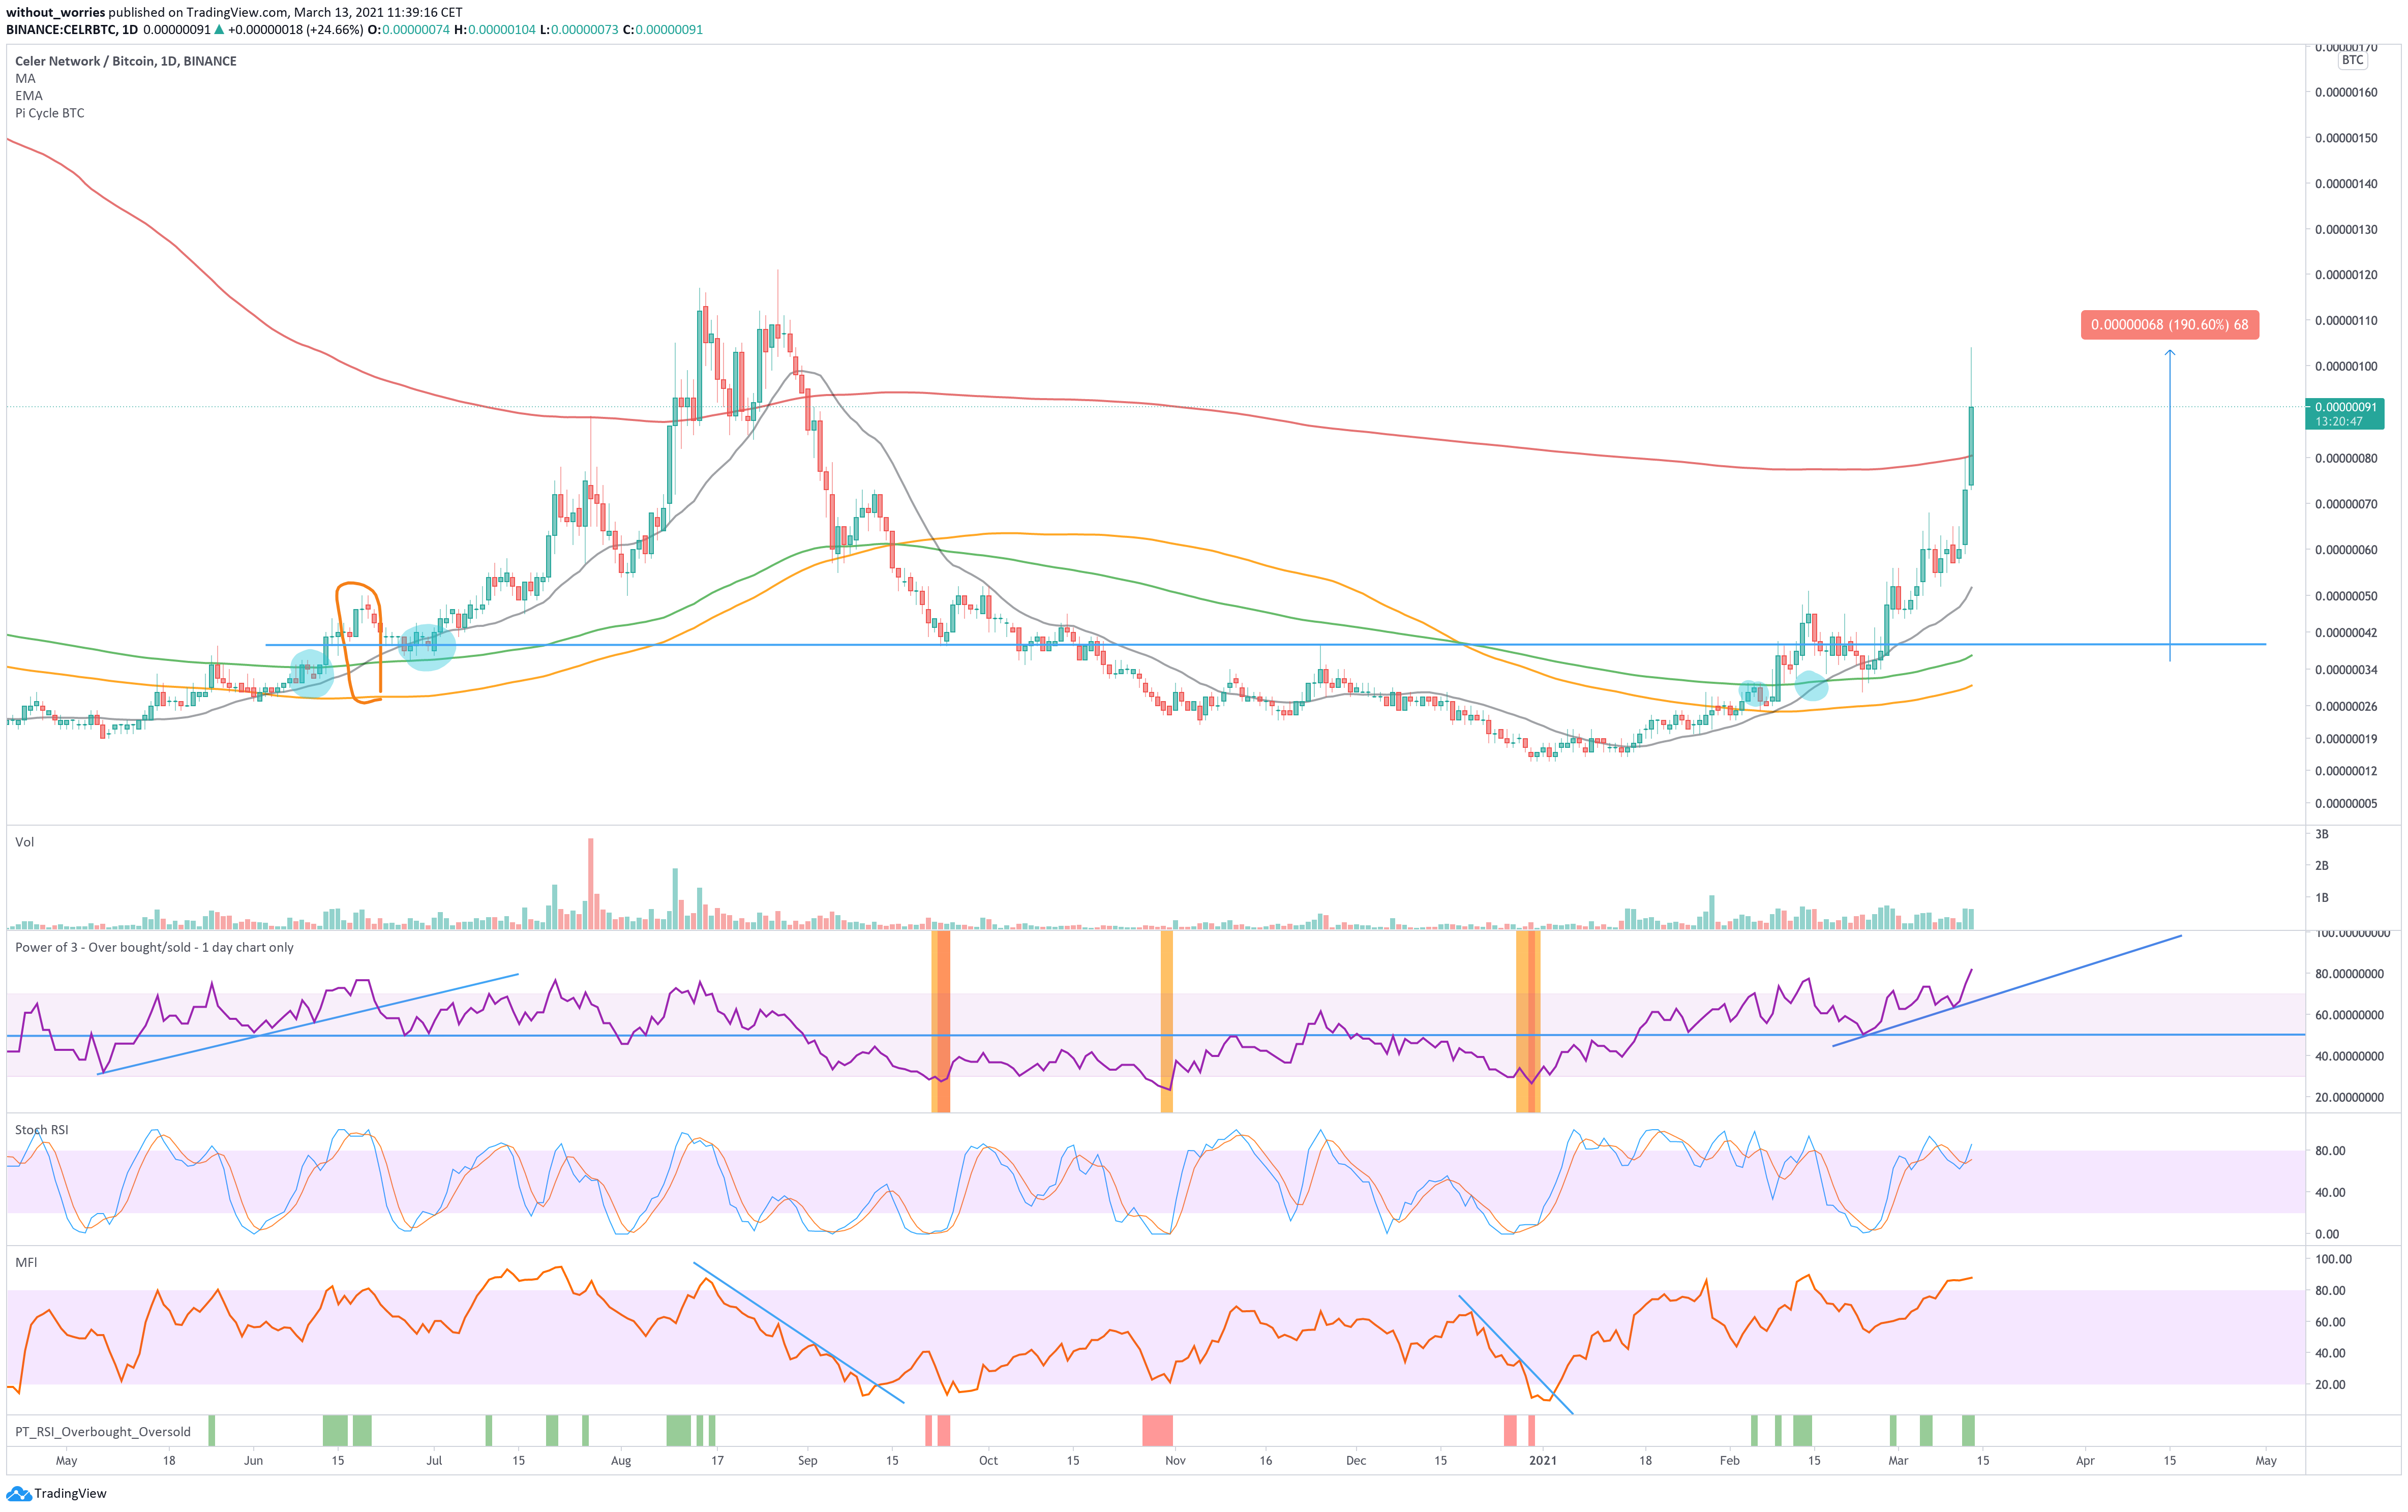Select the Pi Cycle BTC indicator label

pos(49,113)
